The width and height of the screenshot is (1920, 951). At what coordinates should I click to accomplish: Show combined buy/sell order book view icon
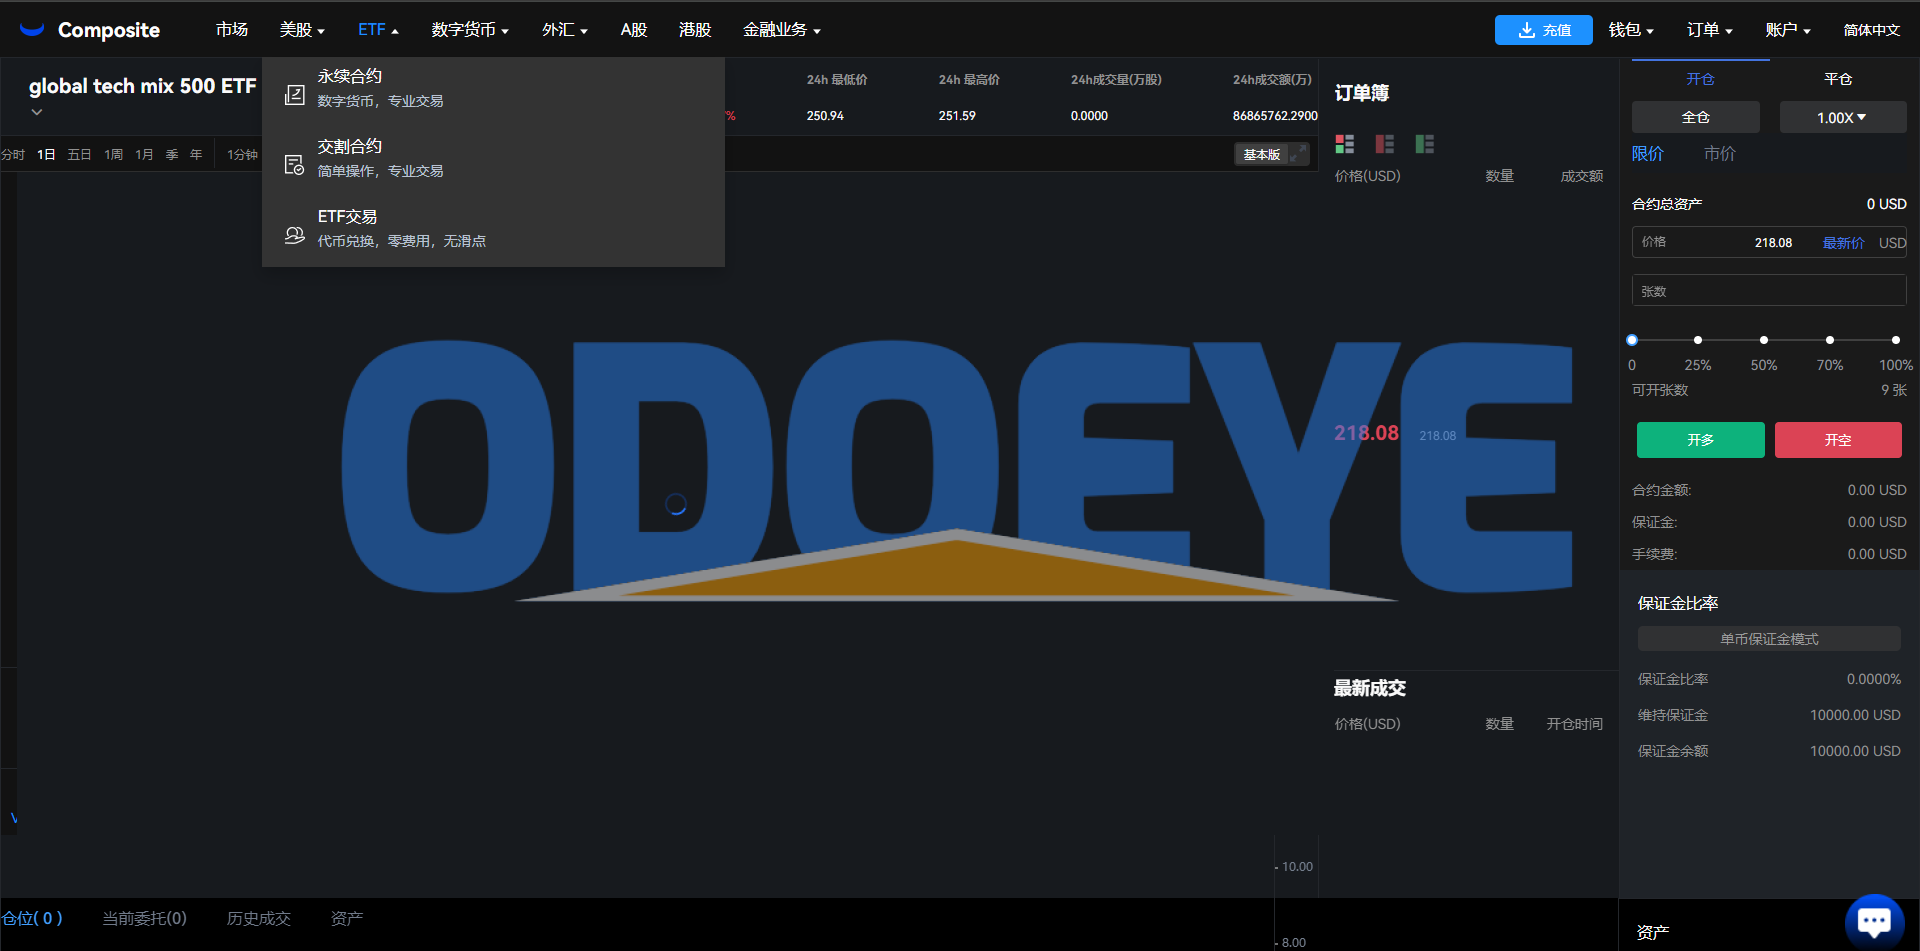click(x=1345, y=144)
